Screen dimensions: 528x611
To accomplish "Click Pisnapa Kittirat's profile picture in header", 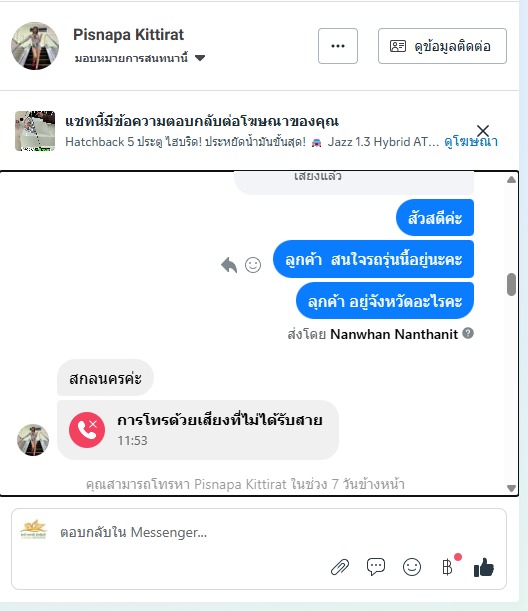I will coord(35,46).
